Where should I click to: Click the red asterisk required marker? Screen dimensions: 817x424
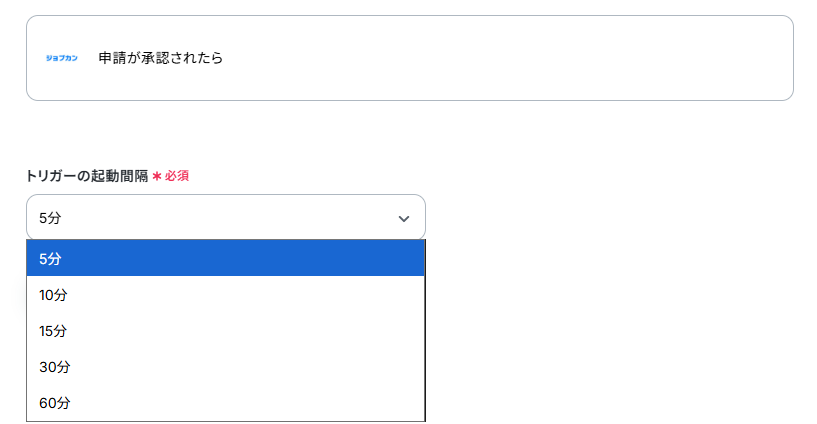pos(157,176)
